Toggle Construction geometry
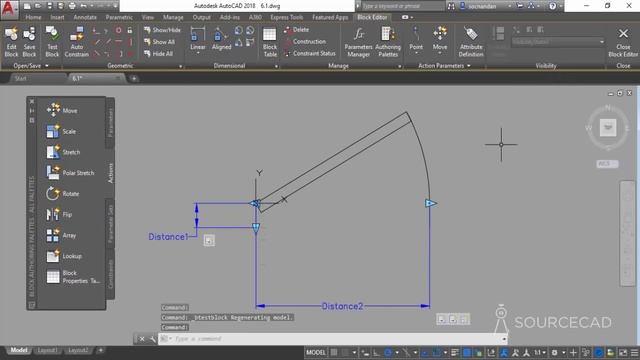 pyautogui.click(x=305, y=41)
